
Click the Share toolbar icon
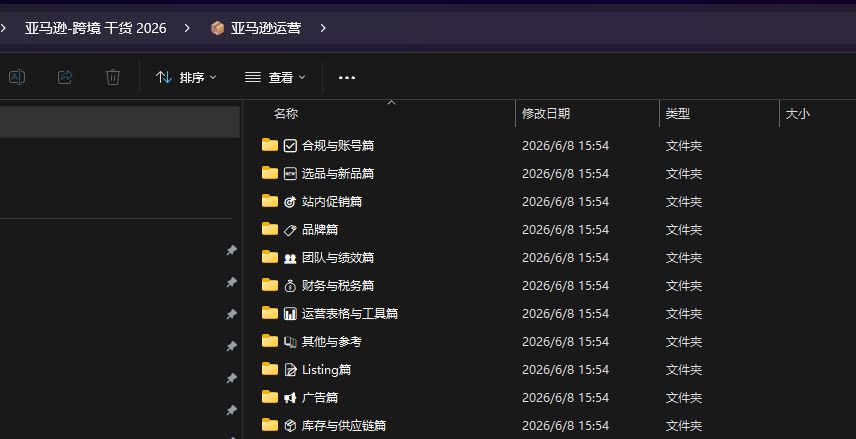(65, 77)
